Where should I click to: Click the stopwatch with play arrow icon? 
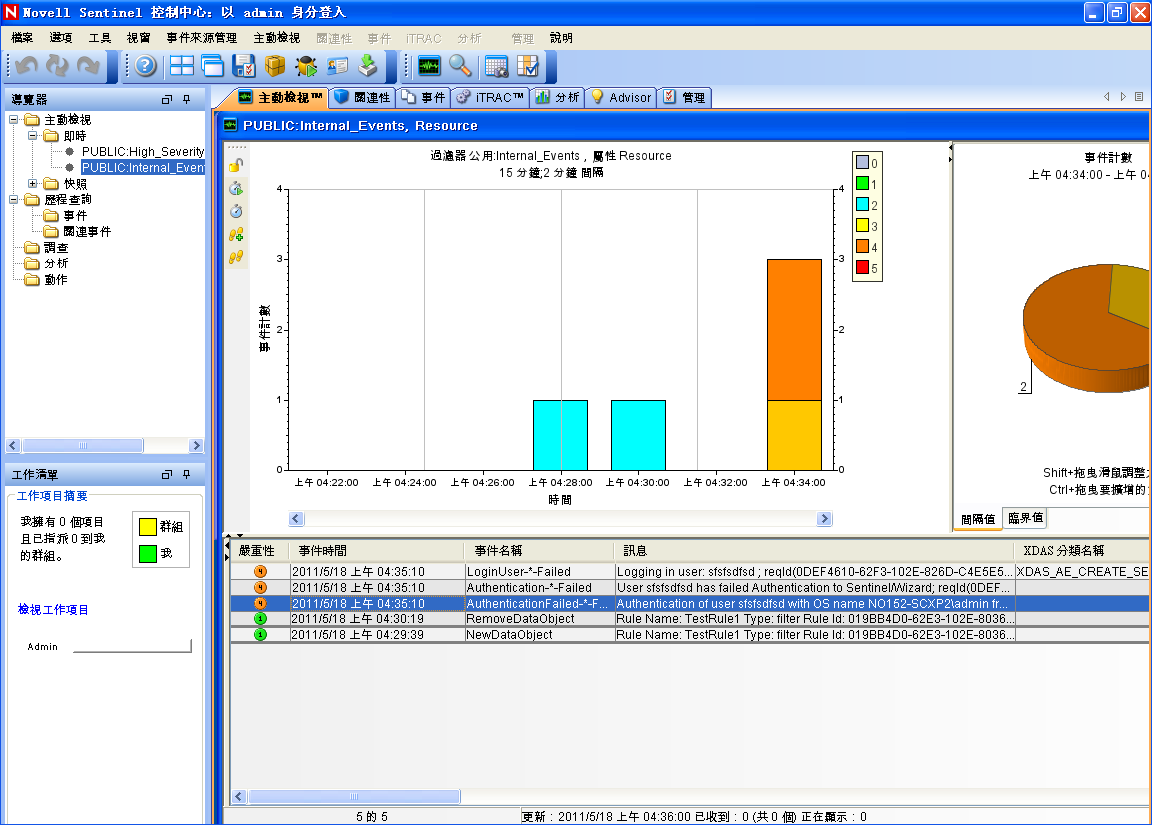tap(236, 188)
